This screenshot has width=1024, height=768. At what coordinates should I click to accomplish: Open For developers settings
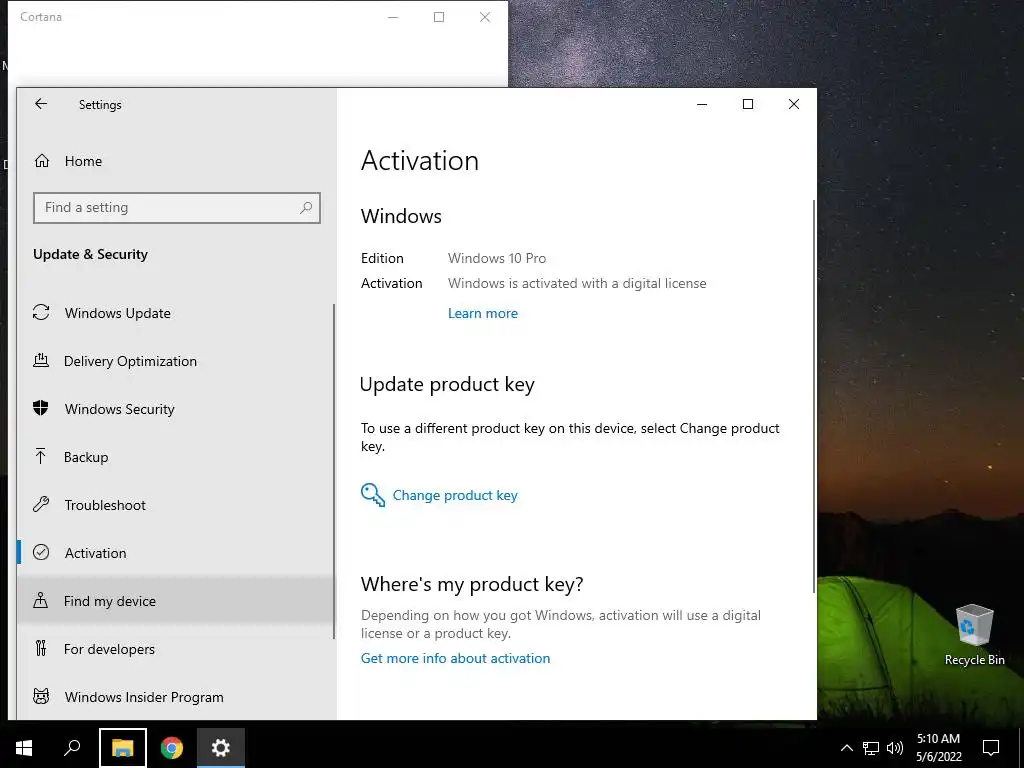[175, 649]
